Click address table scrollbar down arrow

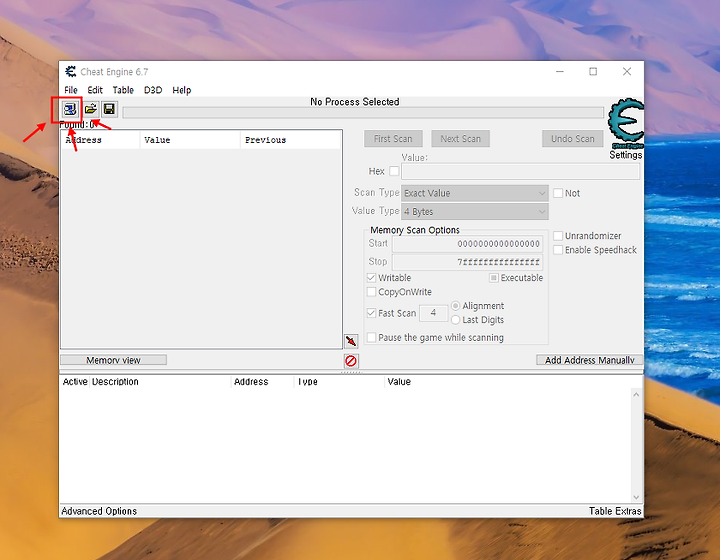coord(636,497)
